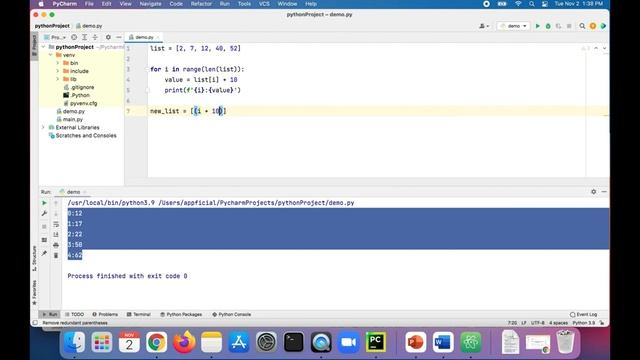
Task: Expand External Libraries node
Action: [x=43, y=127]
